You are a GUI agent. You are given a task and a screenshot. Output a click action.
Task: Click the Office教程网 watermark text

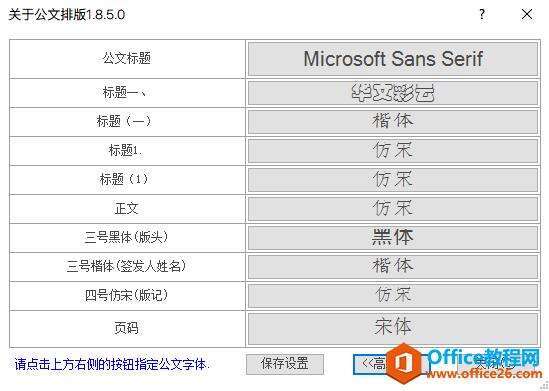(484, 358)
